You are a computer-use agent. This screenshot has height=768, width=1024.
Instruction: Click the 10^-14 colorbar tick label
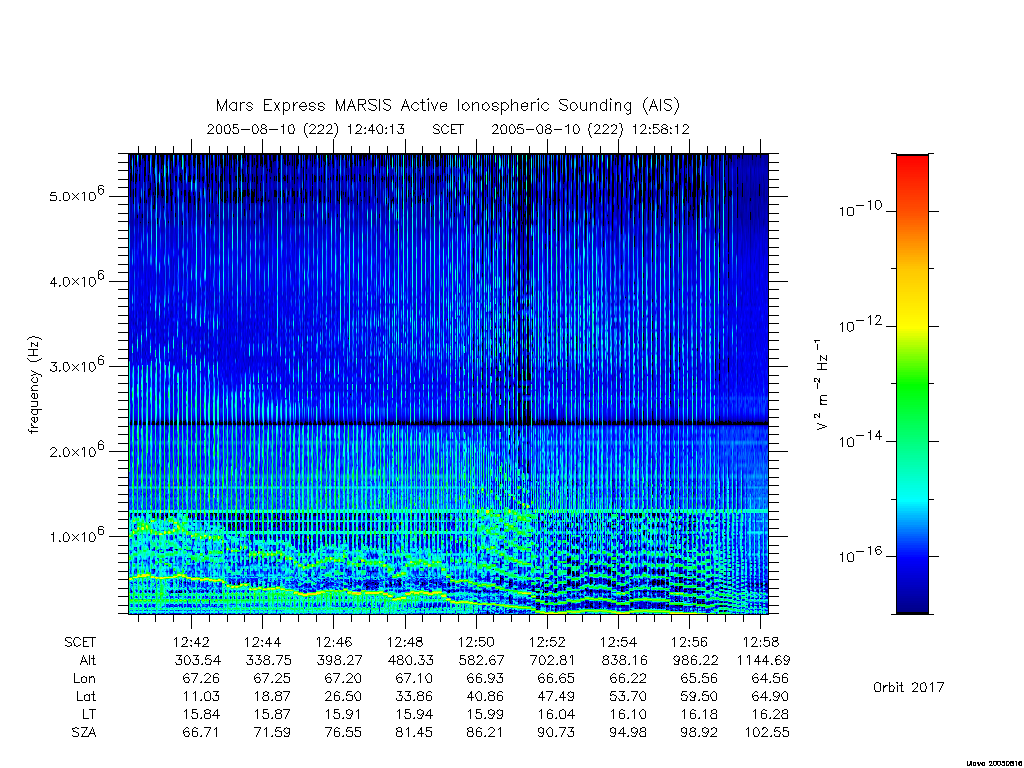click(860, 440)
